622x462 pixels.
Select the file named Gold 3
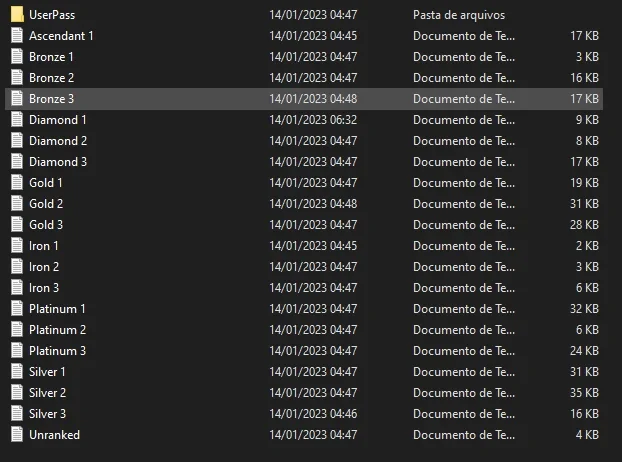[46, 225]
